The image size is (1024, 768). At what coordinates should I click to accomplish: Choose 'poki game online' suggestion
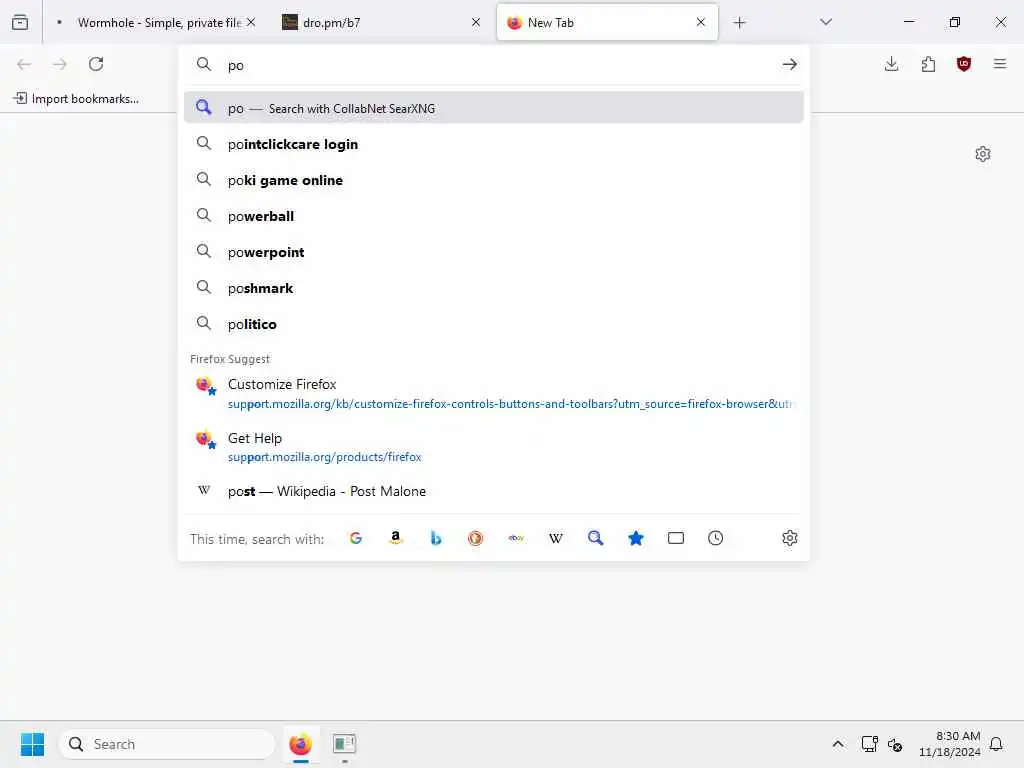[x=494, y=180]
